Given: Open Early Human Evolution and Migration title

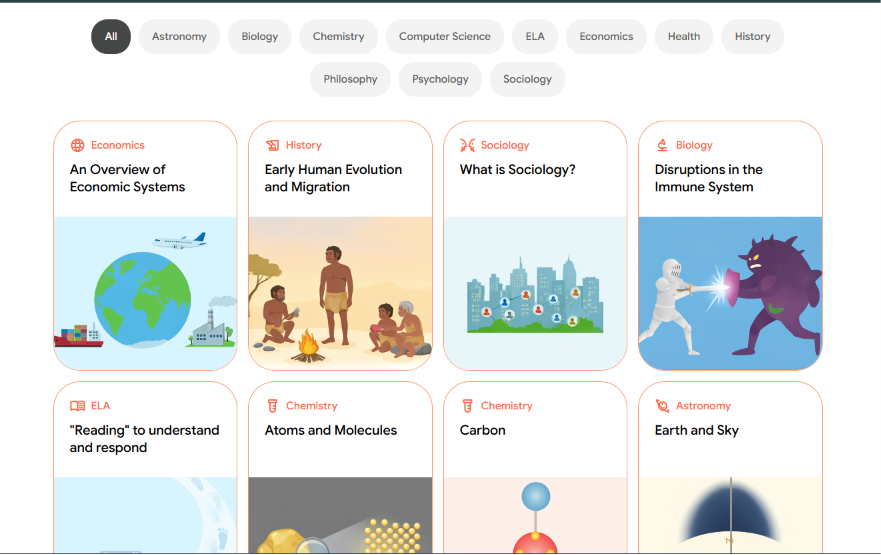Looking at the screenshot, I should pos(333,178).
